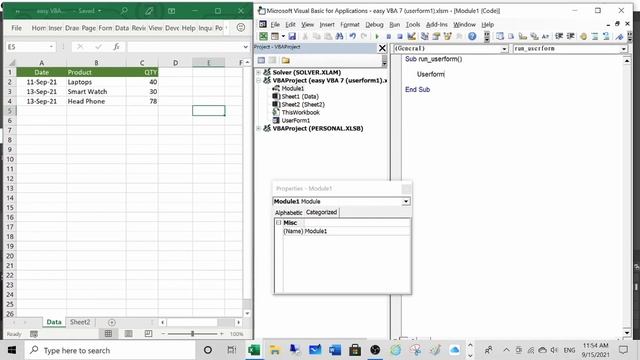640x360 pixels.
Task: Click the Excel formula bar input
Action: tap(184, 47)
